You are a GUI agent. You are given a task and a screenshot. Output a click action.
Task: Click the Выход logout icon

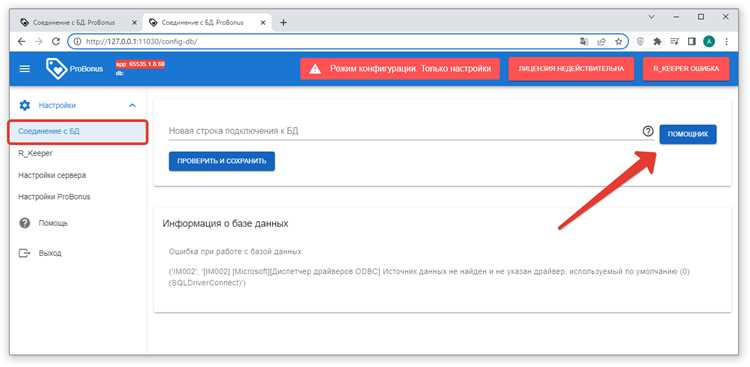tap(24, 253)
